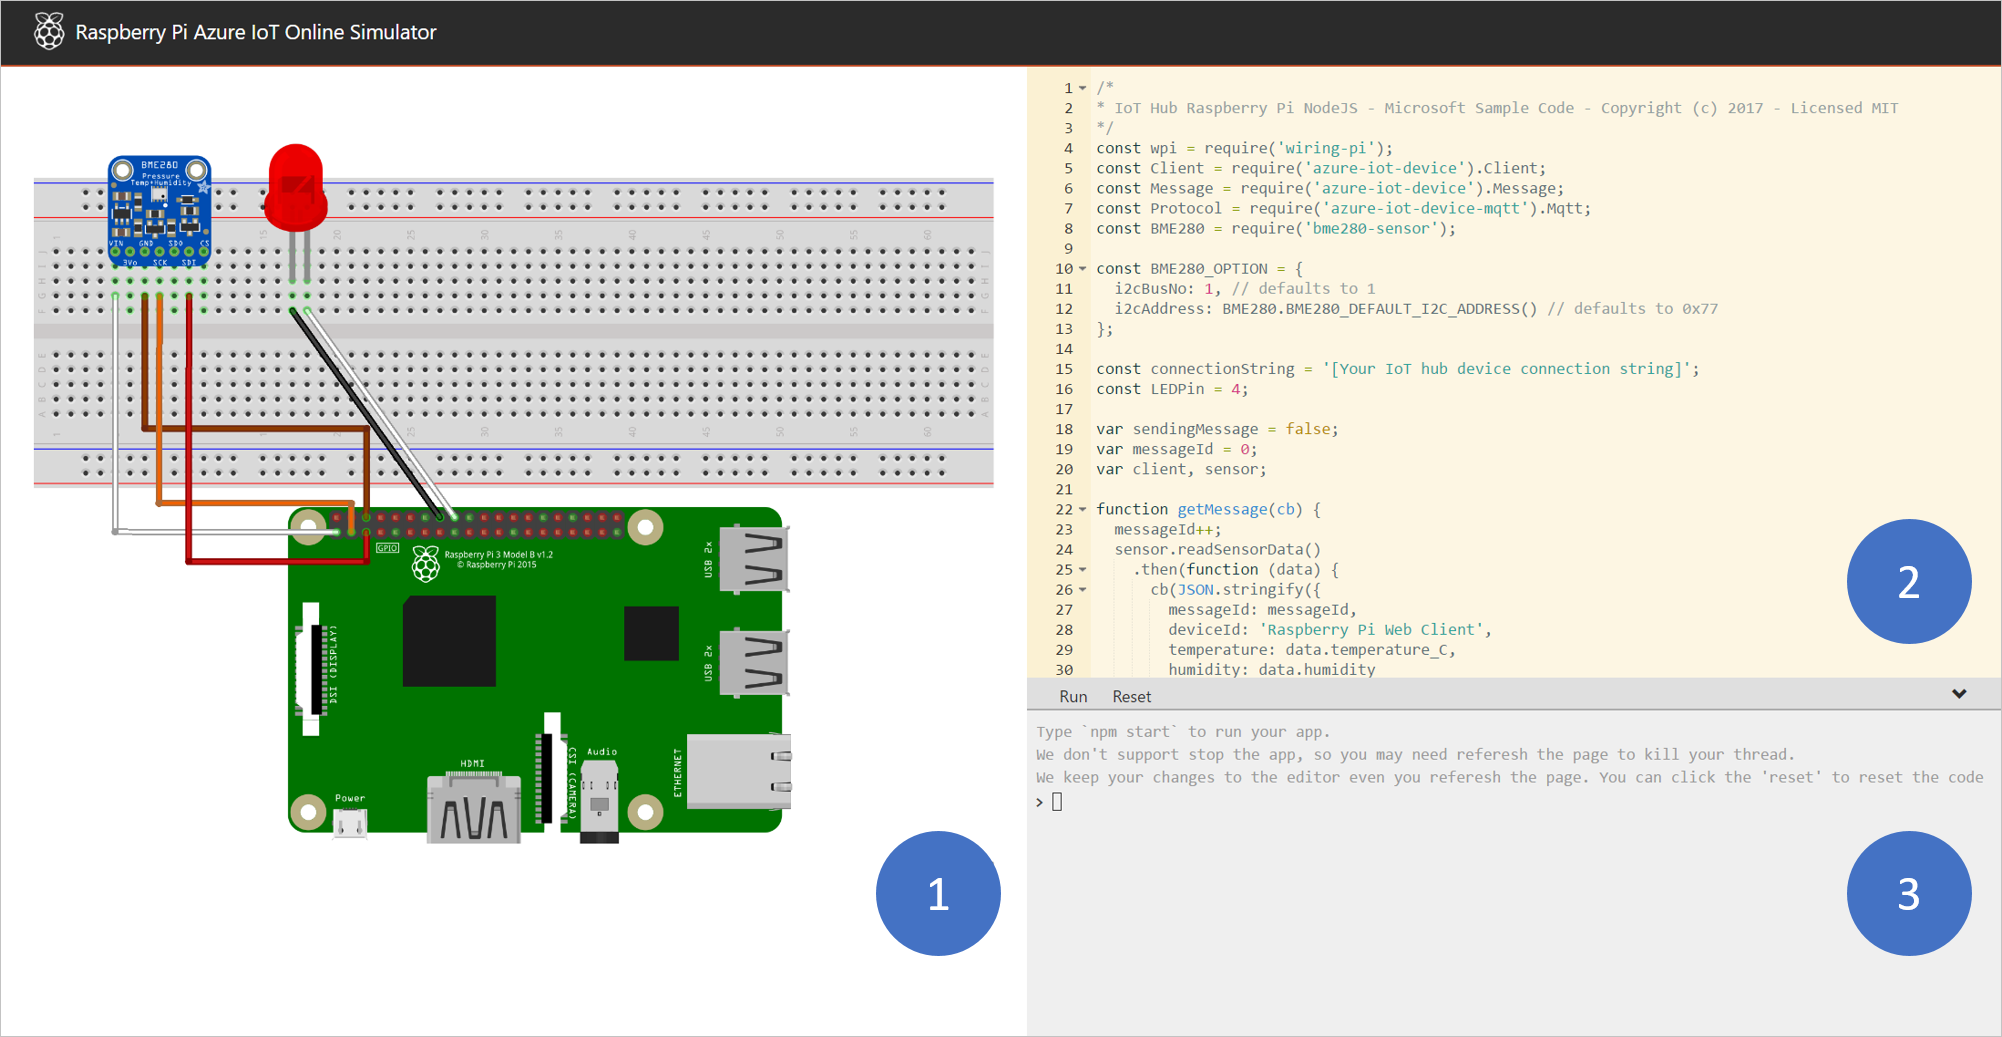This screenshot has height=1037, width=2002.
Task: Fold the top comment block on line 1
Action: click(x=1081, y=87)
